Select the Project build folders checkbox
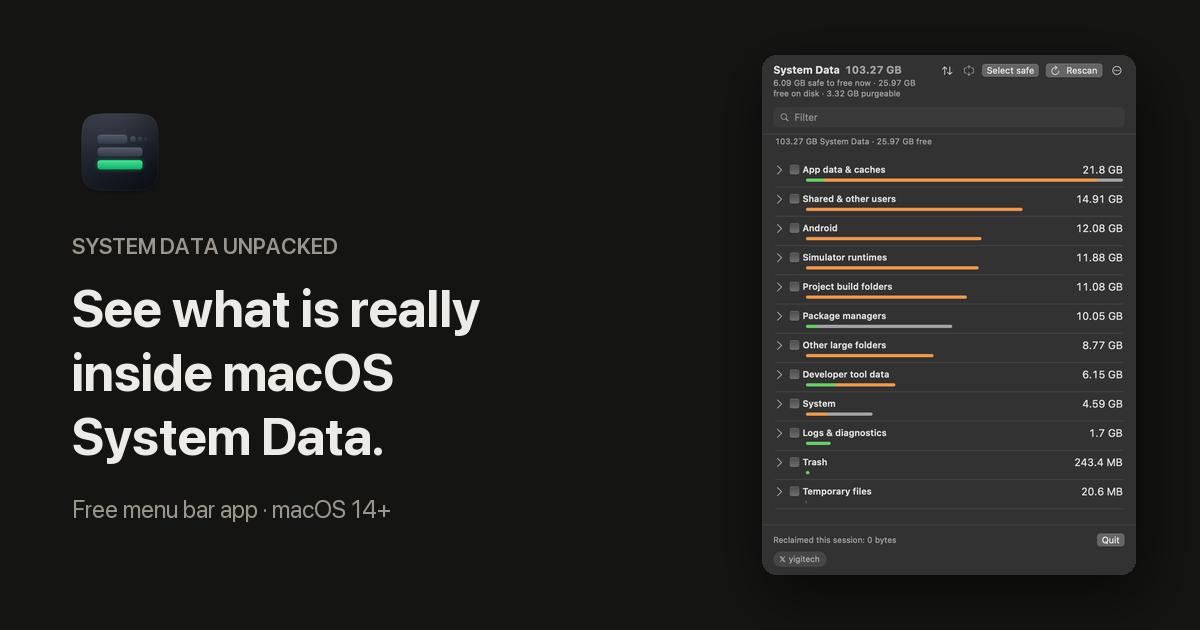1200x630 pixels. tap(794, 287)
